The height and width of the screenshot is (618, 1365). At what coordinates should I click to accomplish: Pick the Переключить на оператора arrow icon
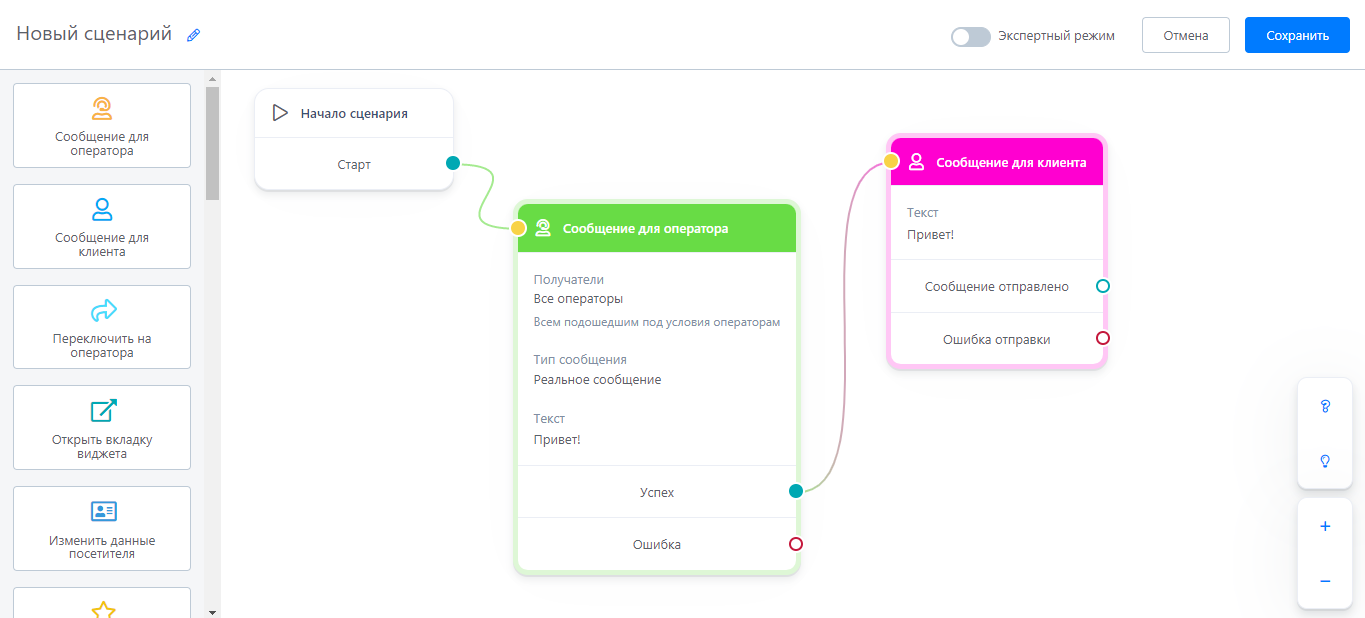tap(103, 311)
